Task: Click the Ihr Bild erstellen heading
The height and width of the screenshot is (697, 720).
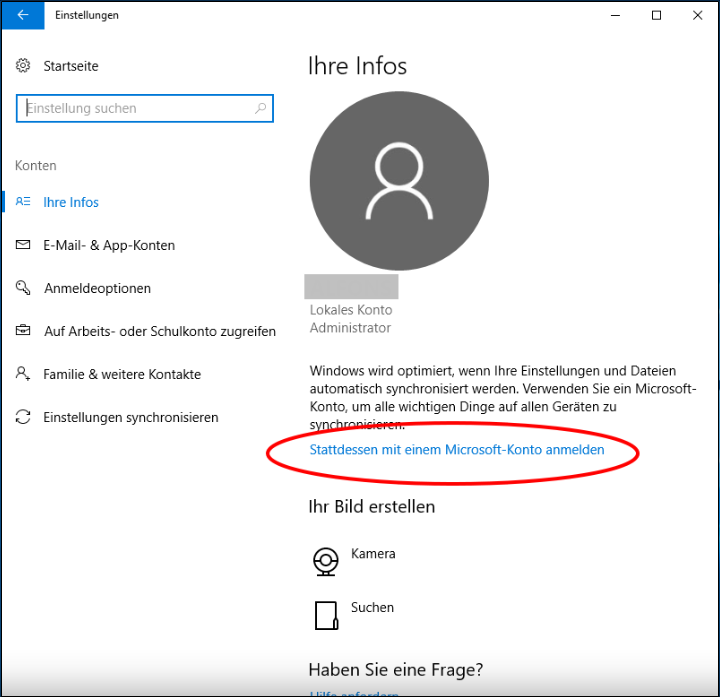Action: click(371, 507)
